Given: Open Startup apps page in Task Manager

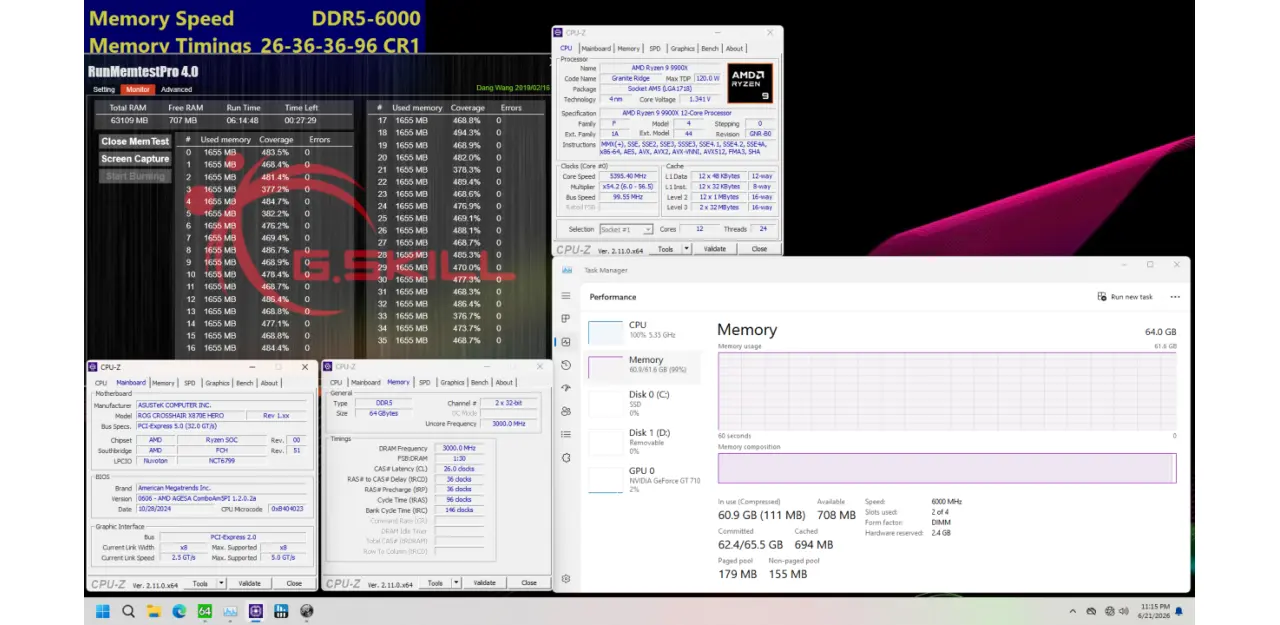Looking at the screenshot, I should 566,388.
